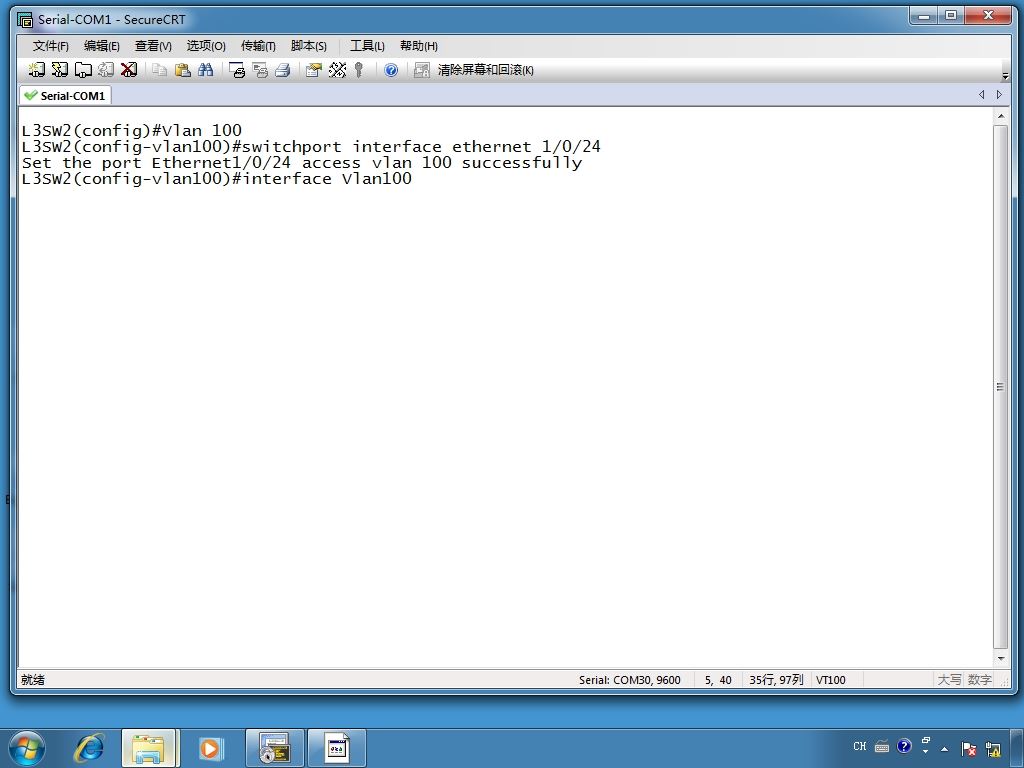Screen dimensions: 1024x768
Task: Click the Connect in Tab icon
Action: click(x=83, y=70)
